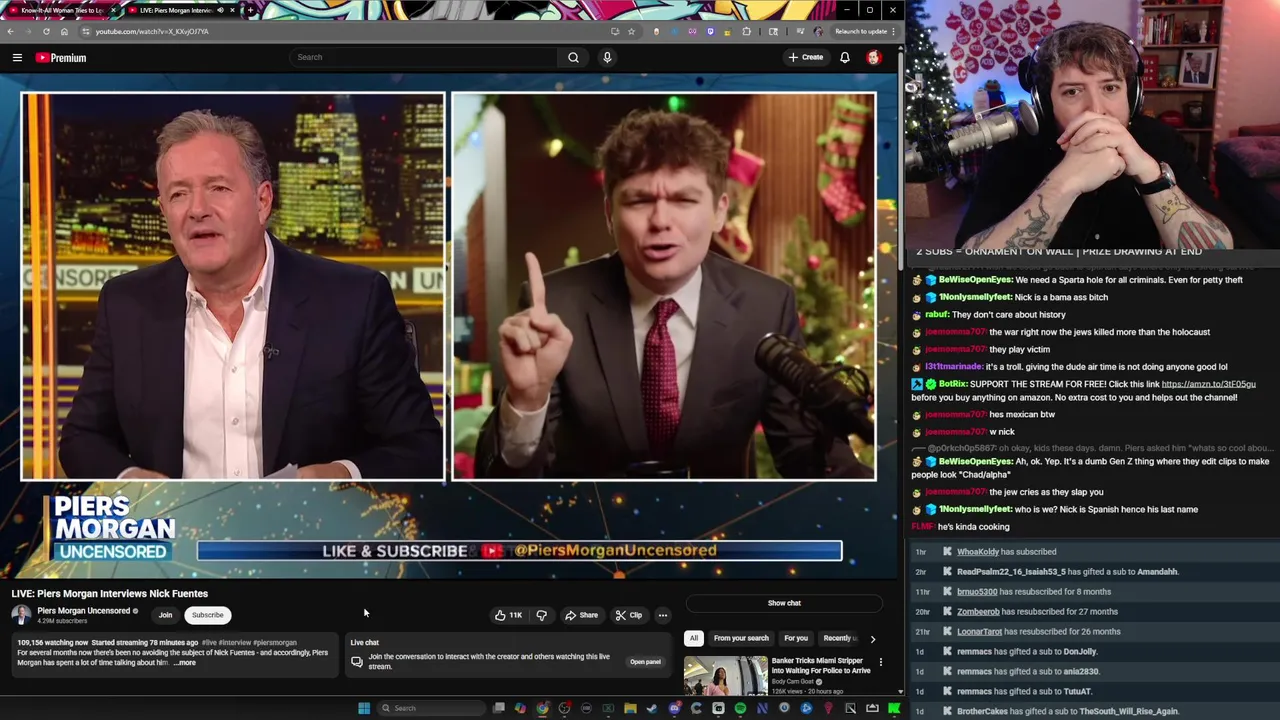The image size is (1280, 720).
Task: Select the For you chip
Action: 796,638
